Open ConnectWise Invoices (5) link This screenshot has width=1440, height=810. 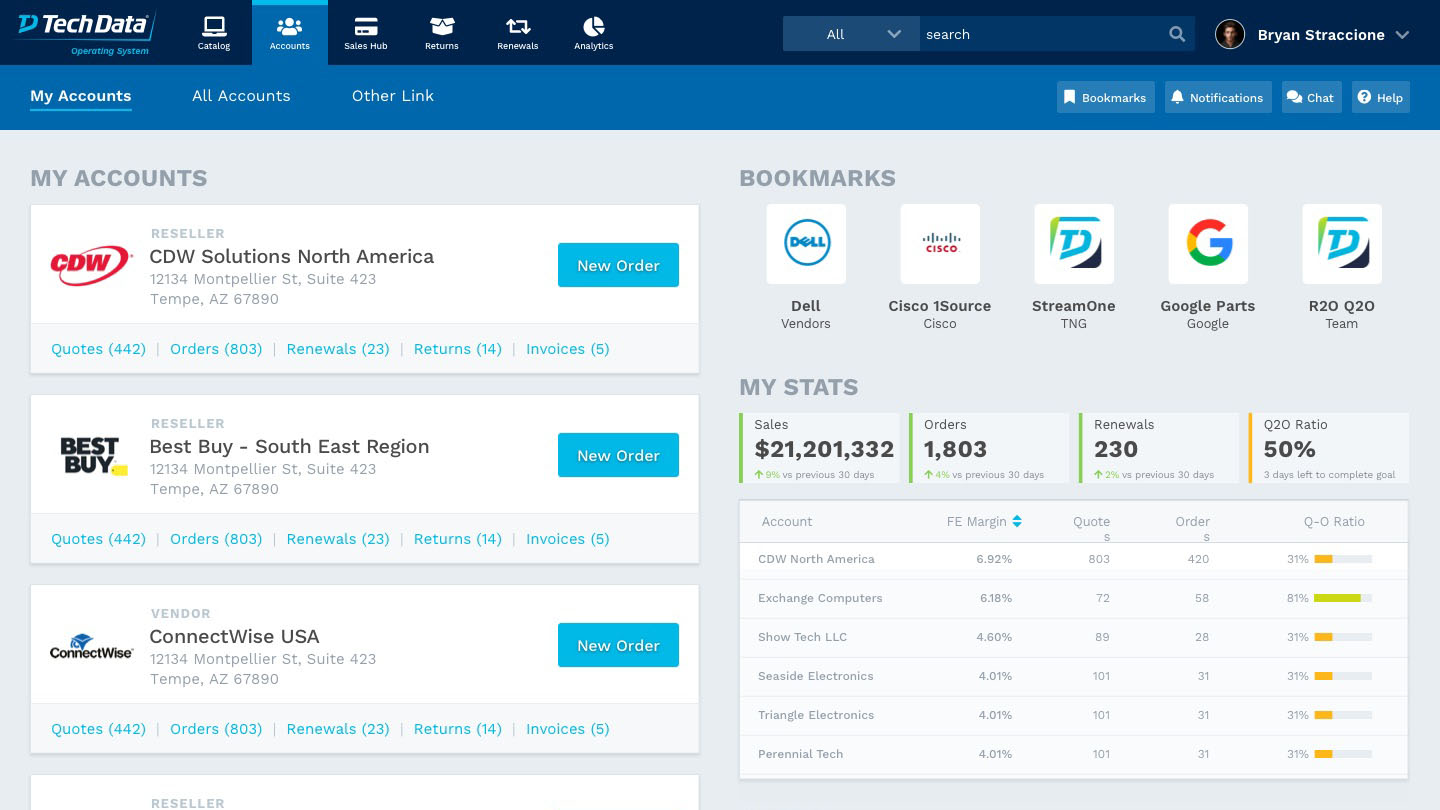coord(568,729)
